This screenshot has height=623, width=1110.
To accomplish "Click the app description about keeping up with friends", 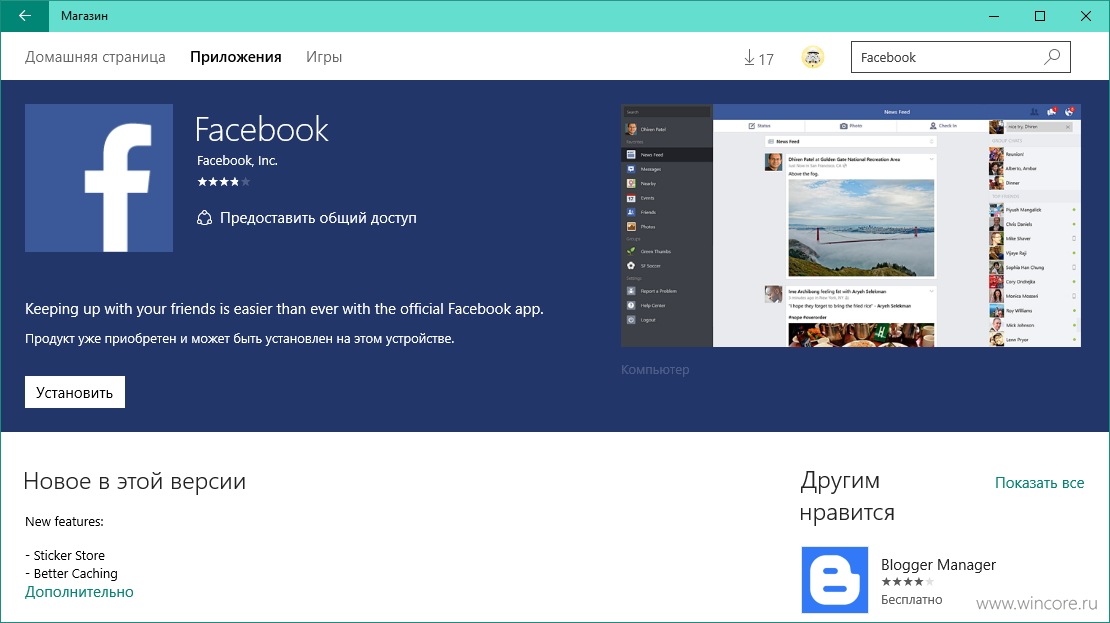I will coord(284,309).
